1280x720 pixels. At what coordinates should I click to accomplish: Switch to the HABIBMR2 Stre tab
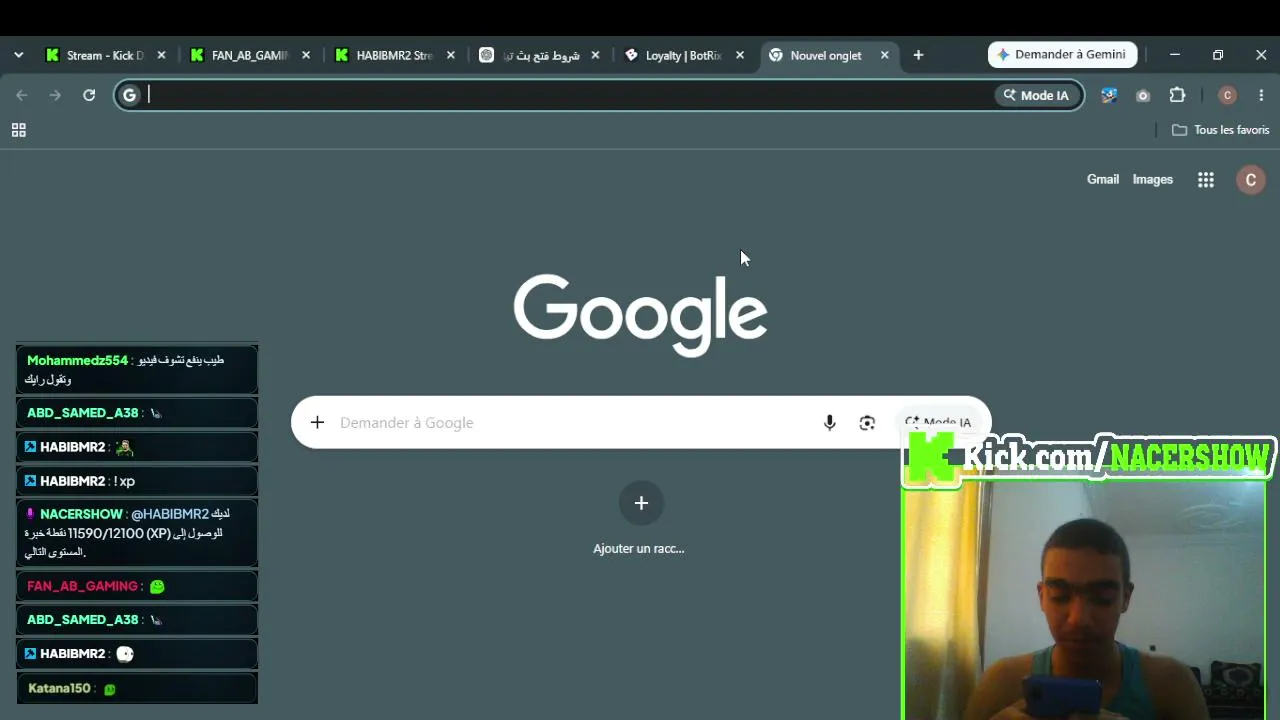[x=394, y=55]
